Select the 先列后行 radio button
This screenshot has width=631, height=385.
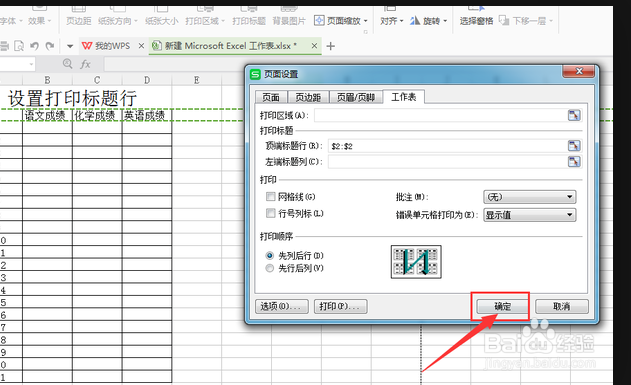pos(270,255)
